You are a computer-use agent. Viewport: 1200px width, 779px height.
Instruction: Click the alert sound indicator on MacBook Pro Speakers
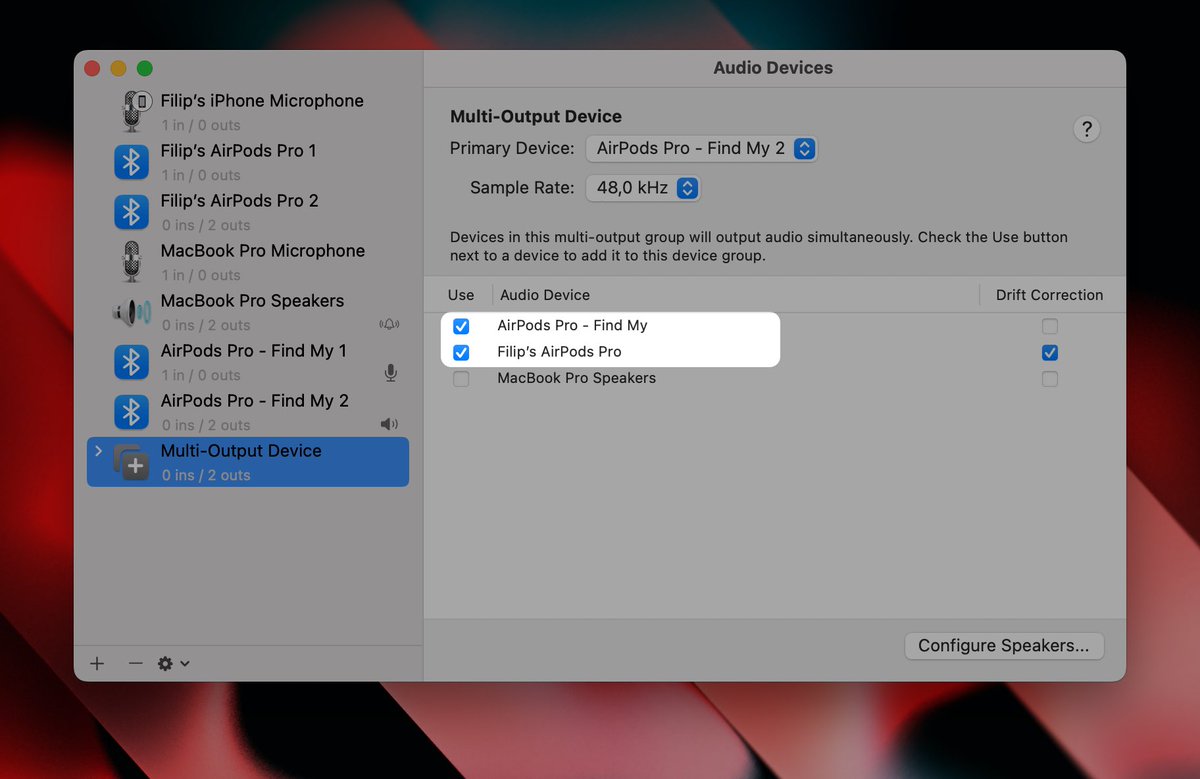pyautogui.click(x=390, y=325)
